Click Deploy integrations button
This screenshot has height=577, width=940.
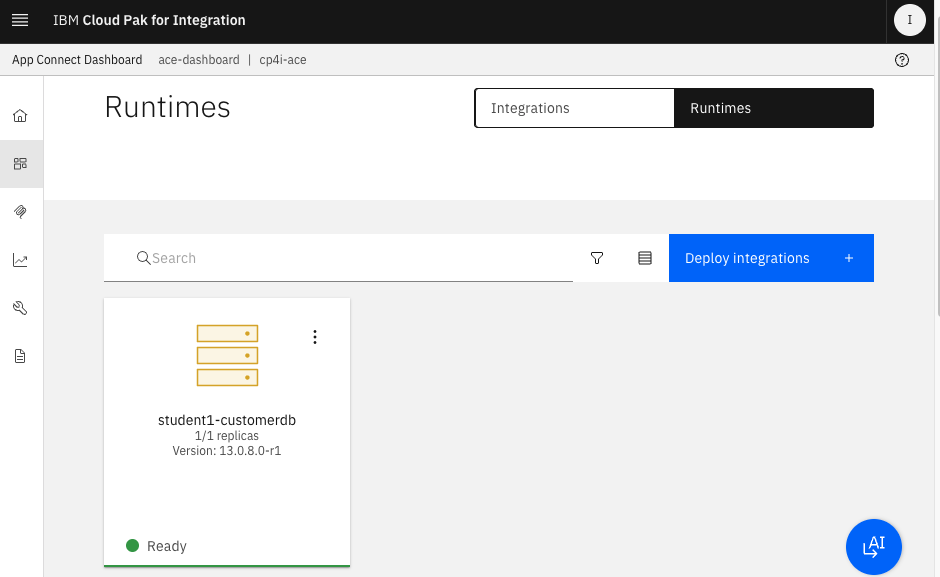(x=771, y=258)
